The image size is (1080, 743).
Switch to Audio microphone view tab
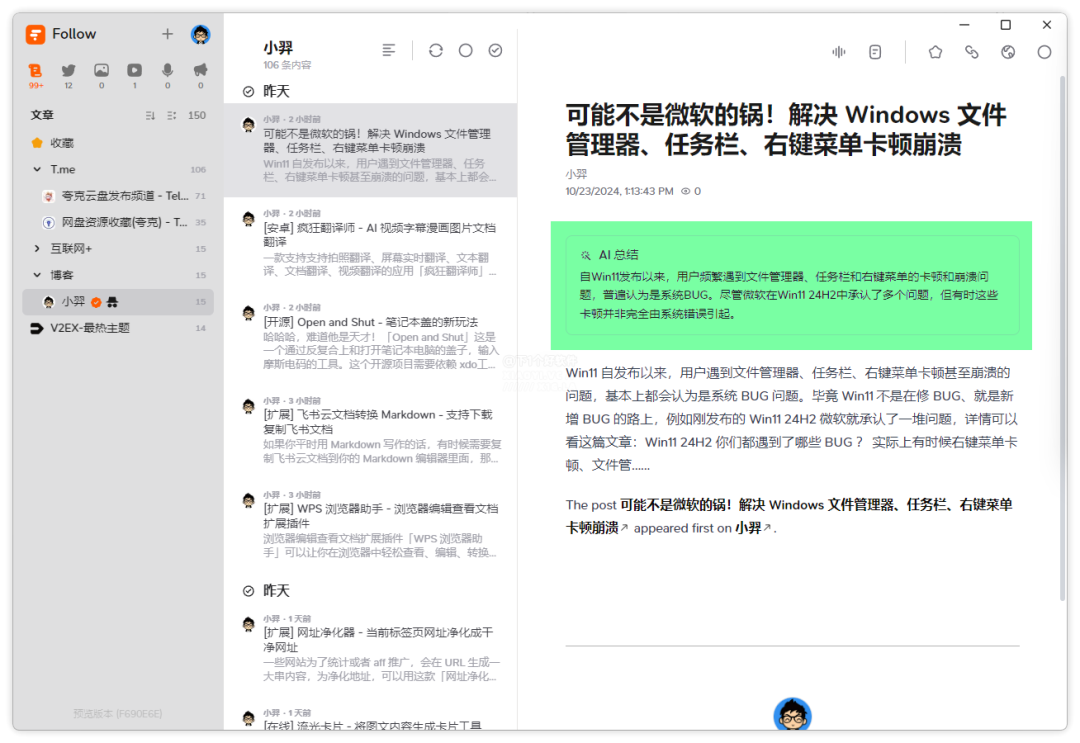click(167, 75)
